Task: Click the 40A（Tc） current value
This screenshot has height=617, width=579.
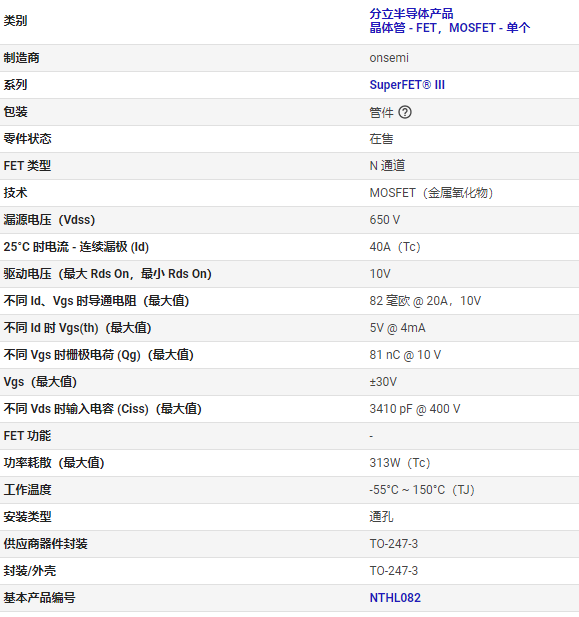Action: point(395,247)
